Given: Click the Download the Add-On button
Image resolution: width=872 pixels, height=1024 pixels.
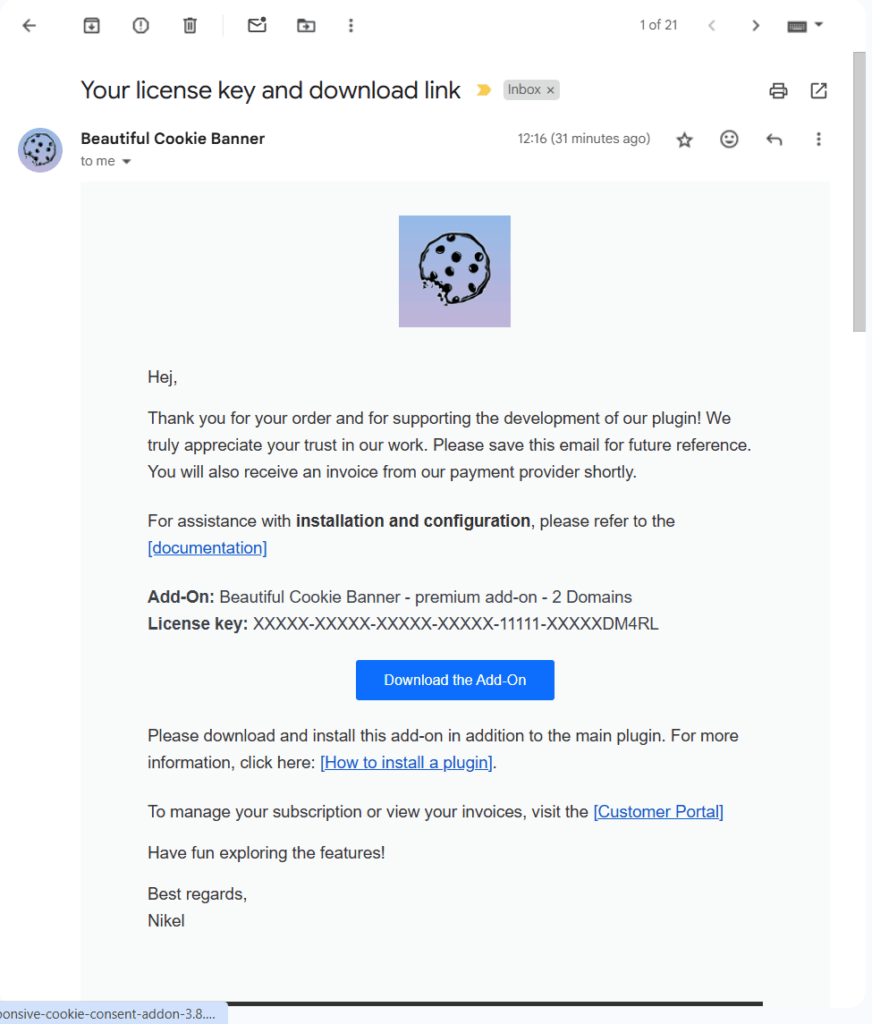Looking at the screenshot, I should tap(455, 680).
